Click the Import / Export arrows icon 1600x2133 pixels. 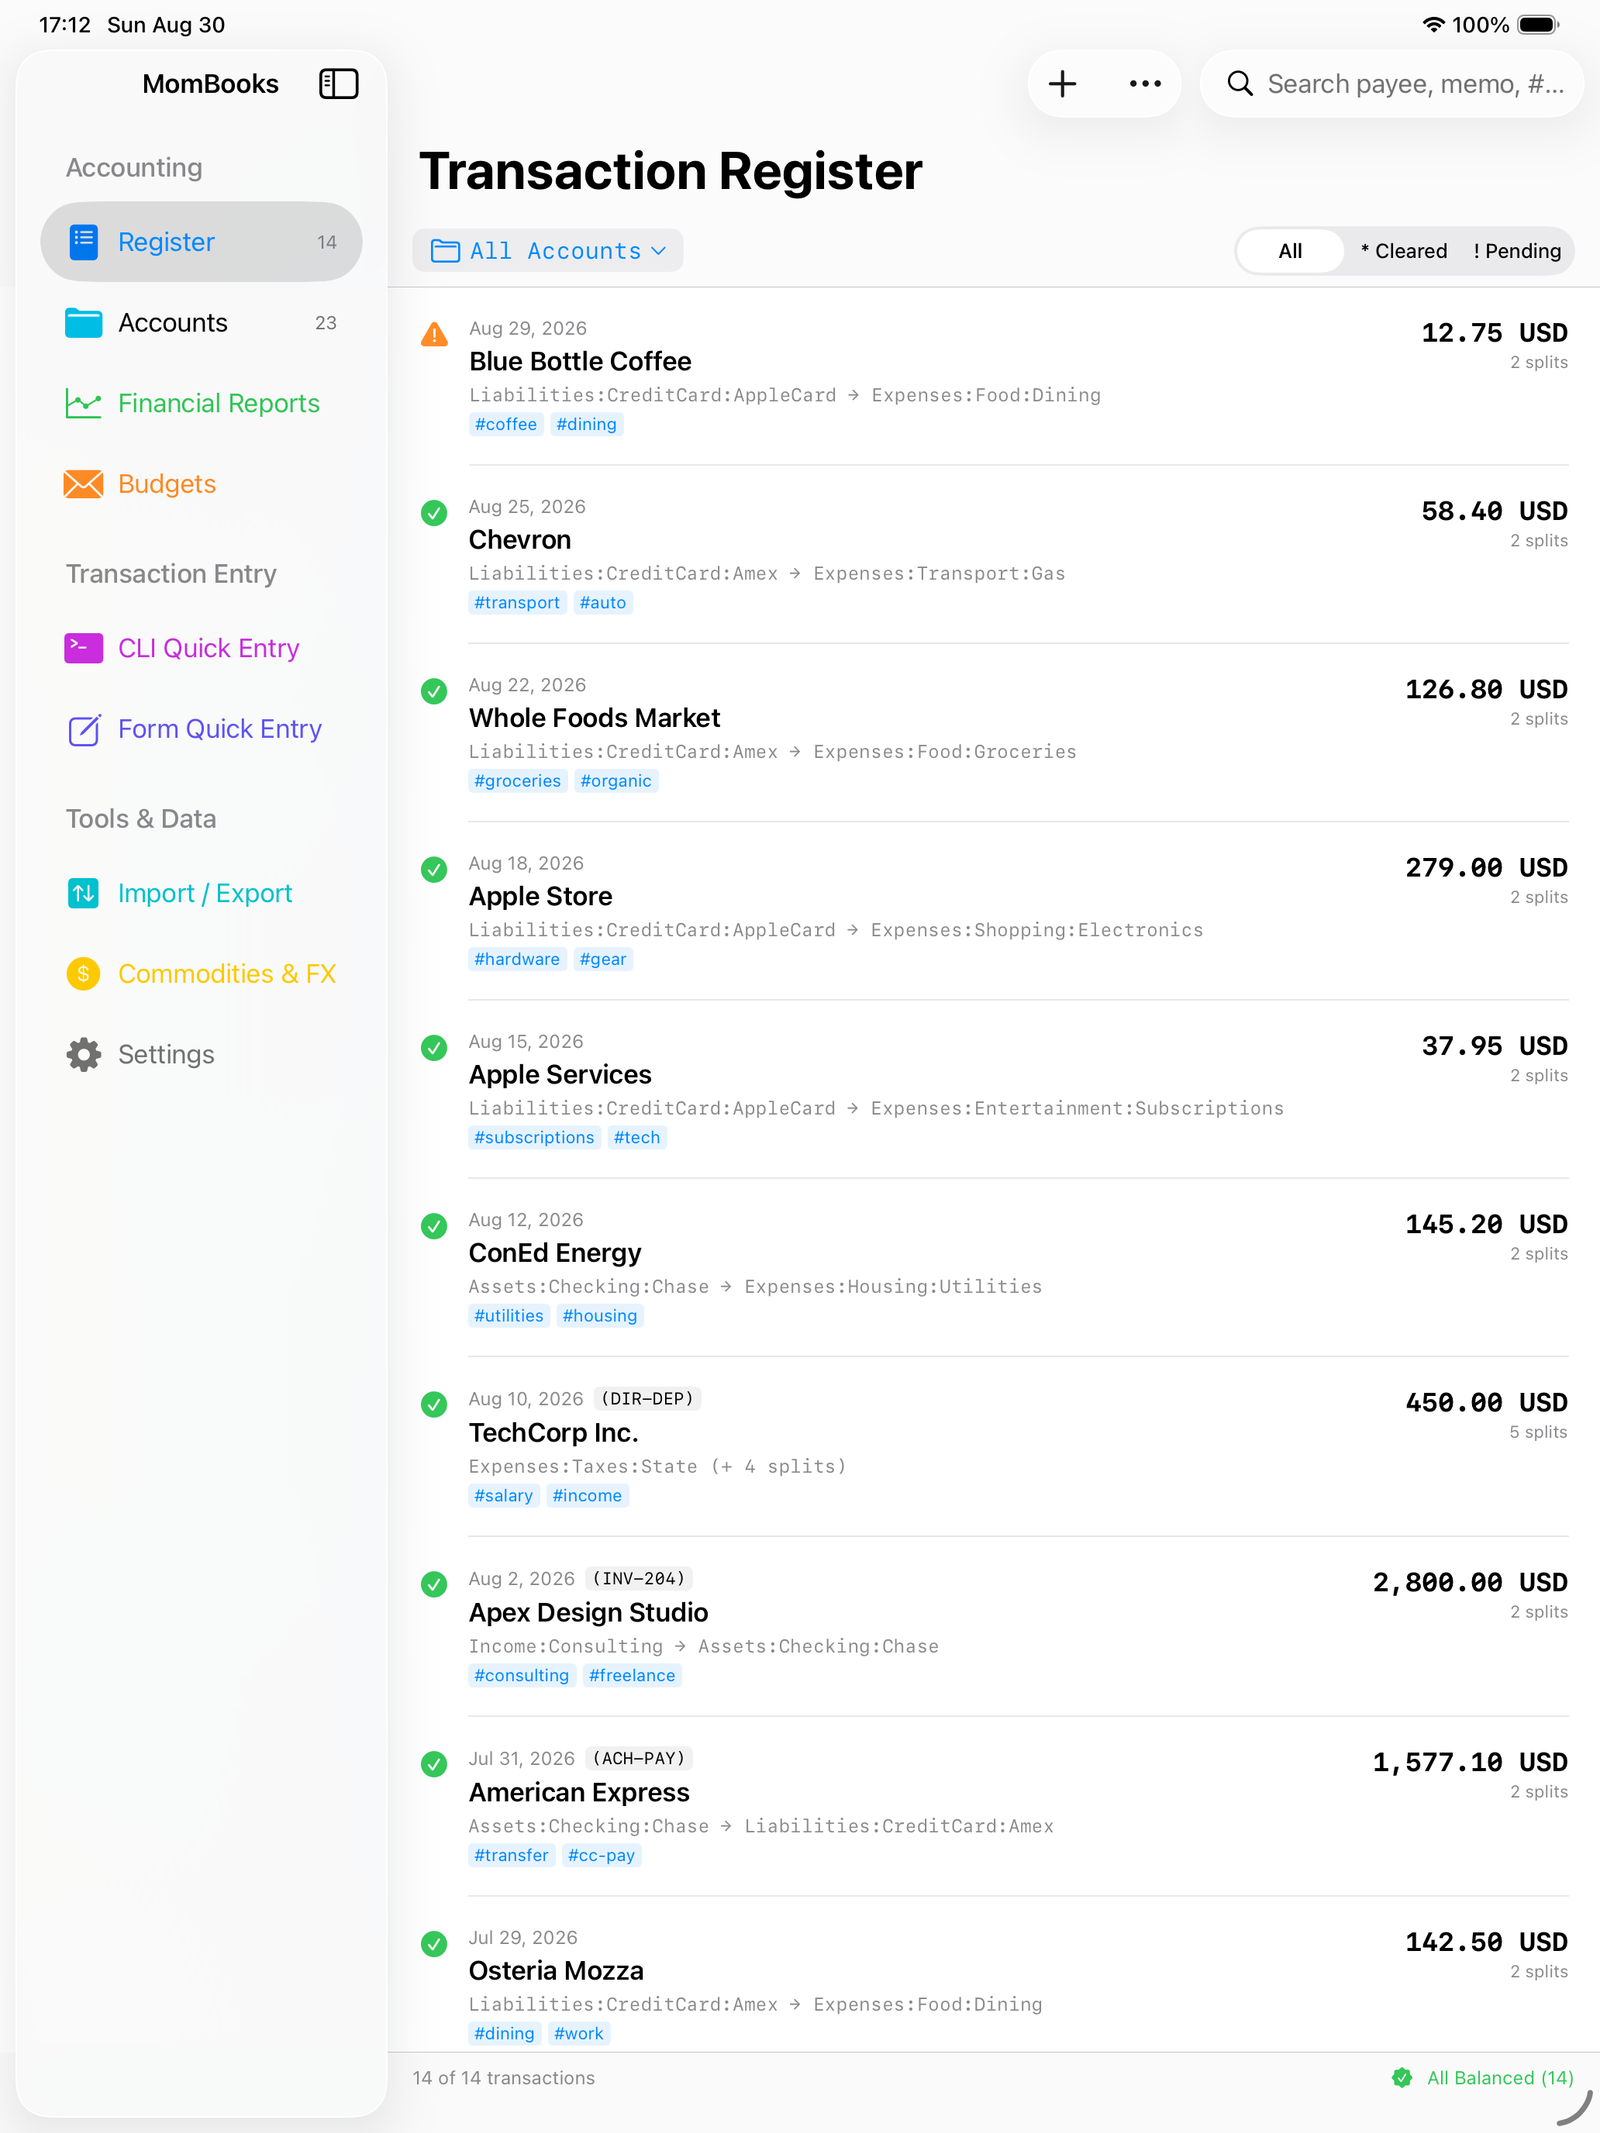pos(84,893)
